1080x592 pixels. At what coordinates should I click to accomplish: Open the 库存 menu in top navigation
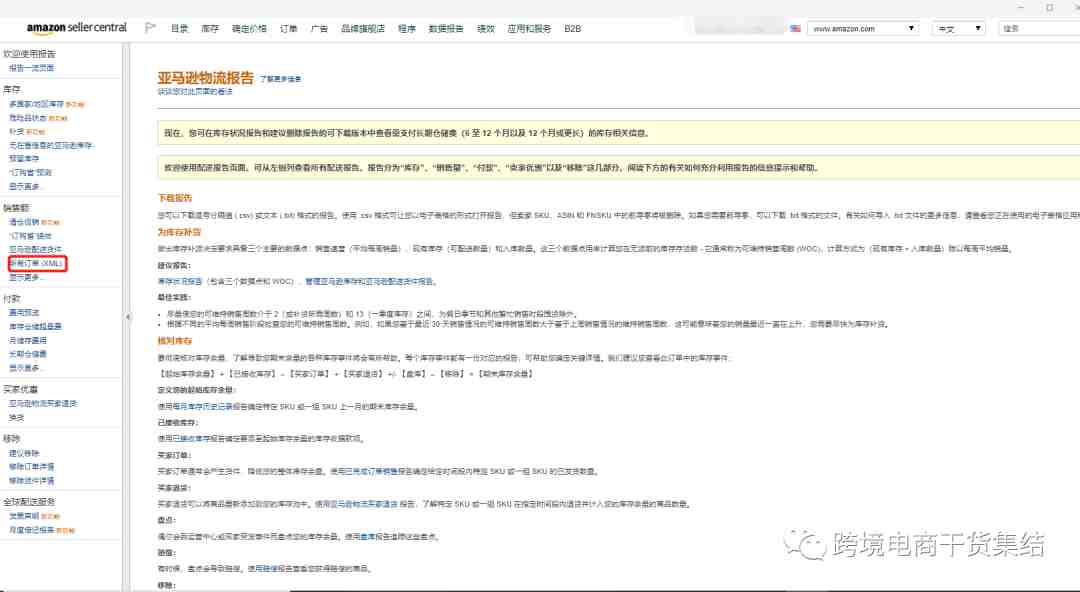point(210,29)
